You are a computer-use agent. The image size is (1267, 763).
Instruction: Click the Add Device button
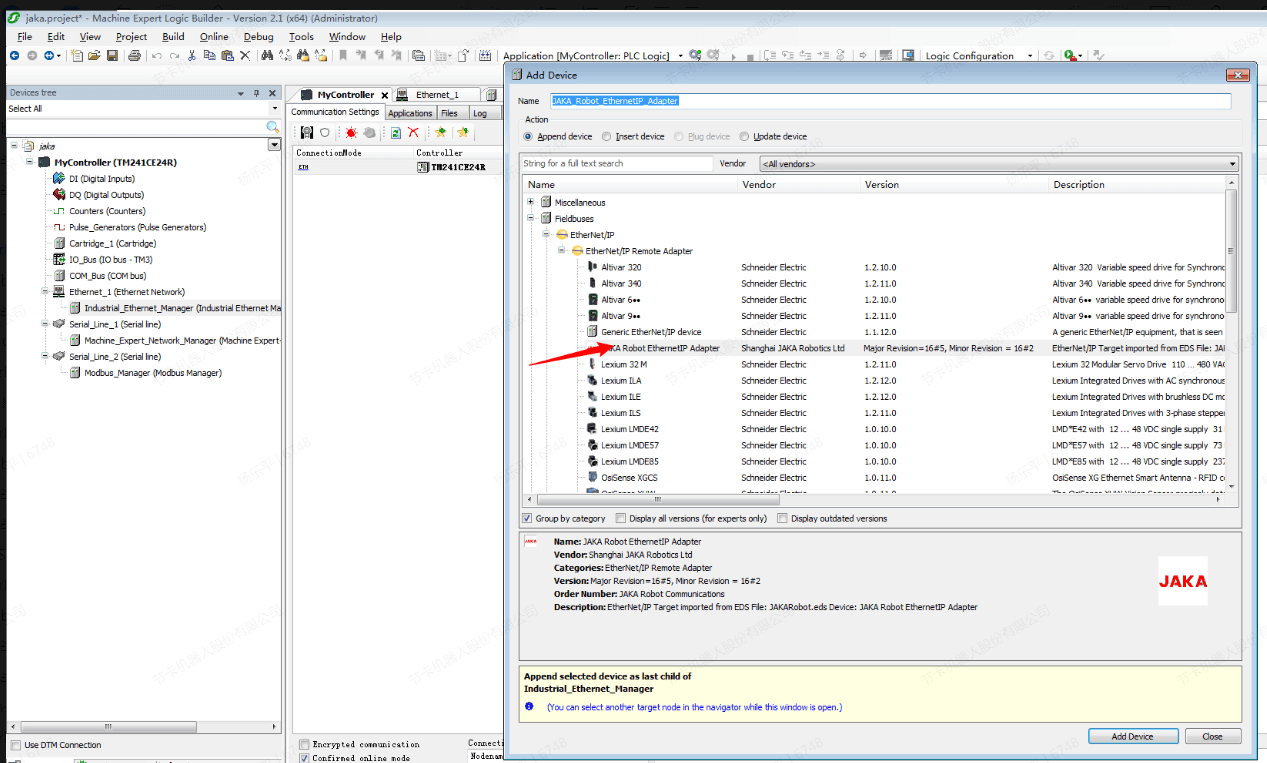1132,736
